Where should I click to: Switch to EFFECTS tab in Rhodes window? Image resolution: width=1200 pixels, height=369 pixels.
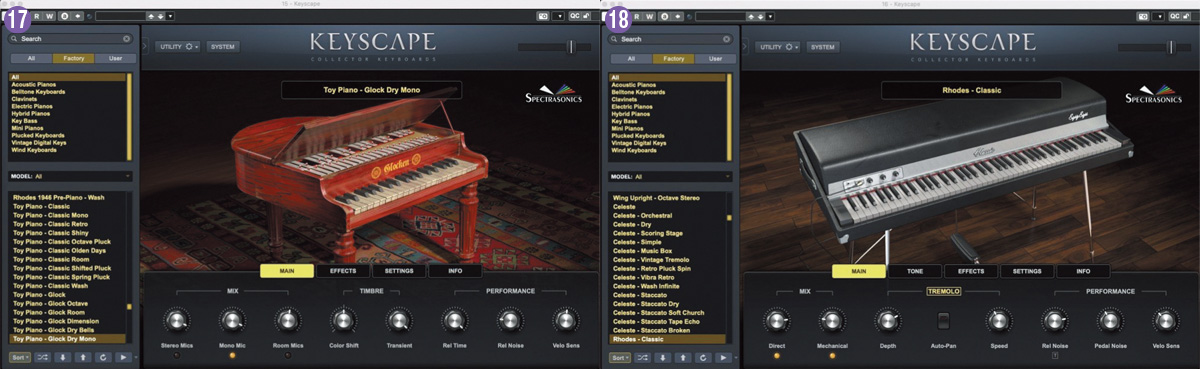(971, 271)
